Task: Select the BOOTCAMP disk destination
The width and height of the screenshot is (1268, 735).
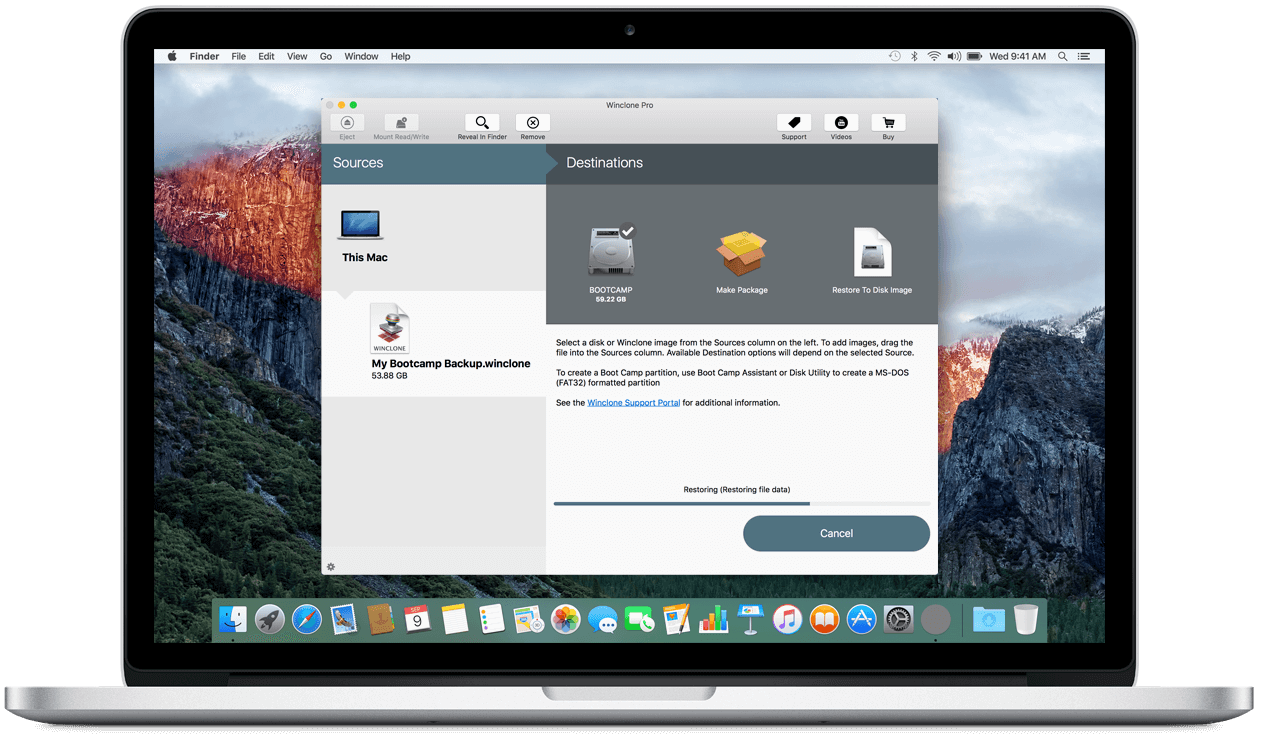Action: [x=611, y=262]
